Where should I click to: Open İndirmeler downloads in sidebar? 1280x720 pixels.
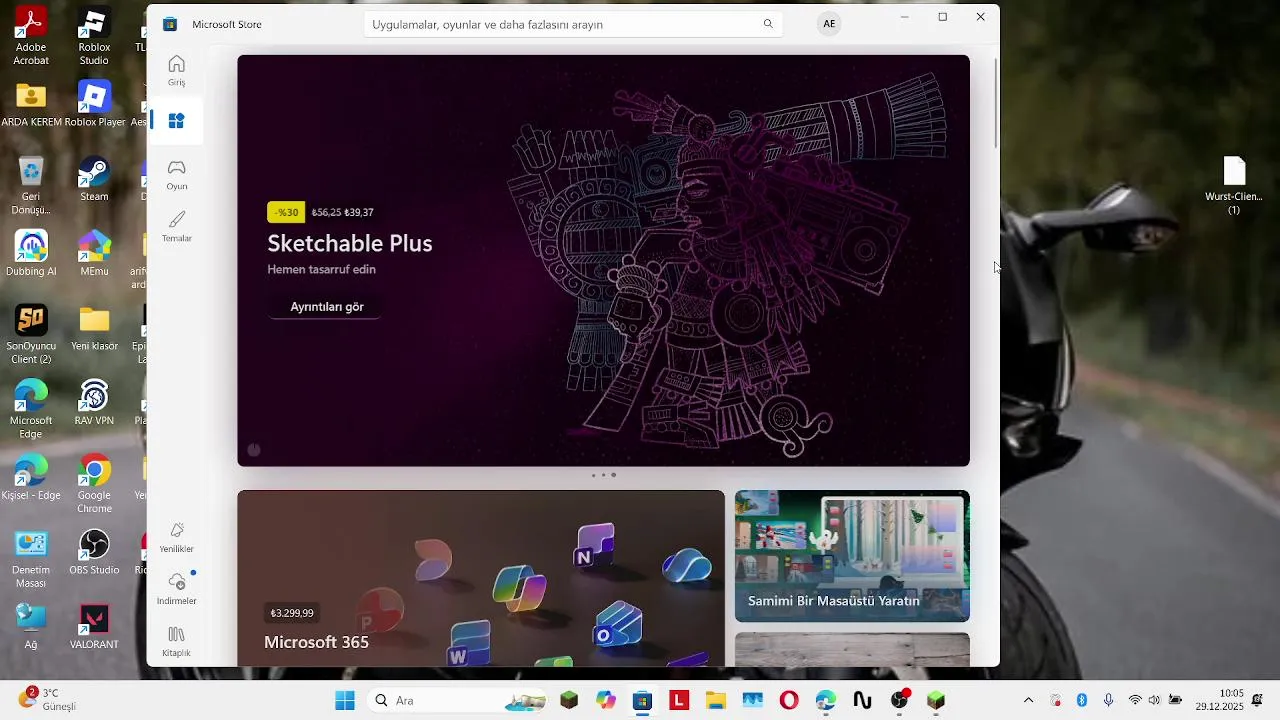pos(176,589)
